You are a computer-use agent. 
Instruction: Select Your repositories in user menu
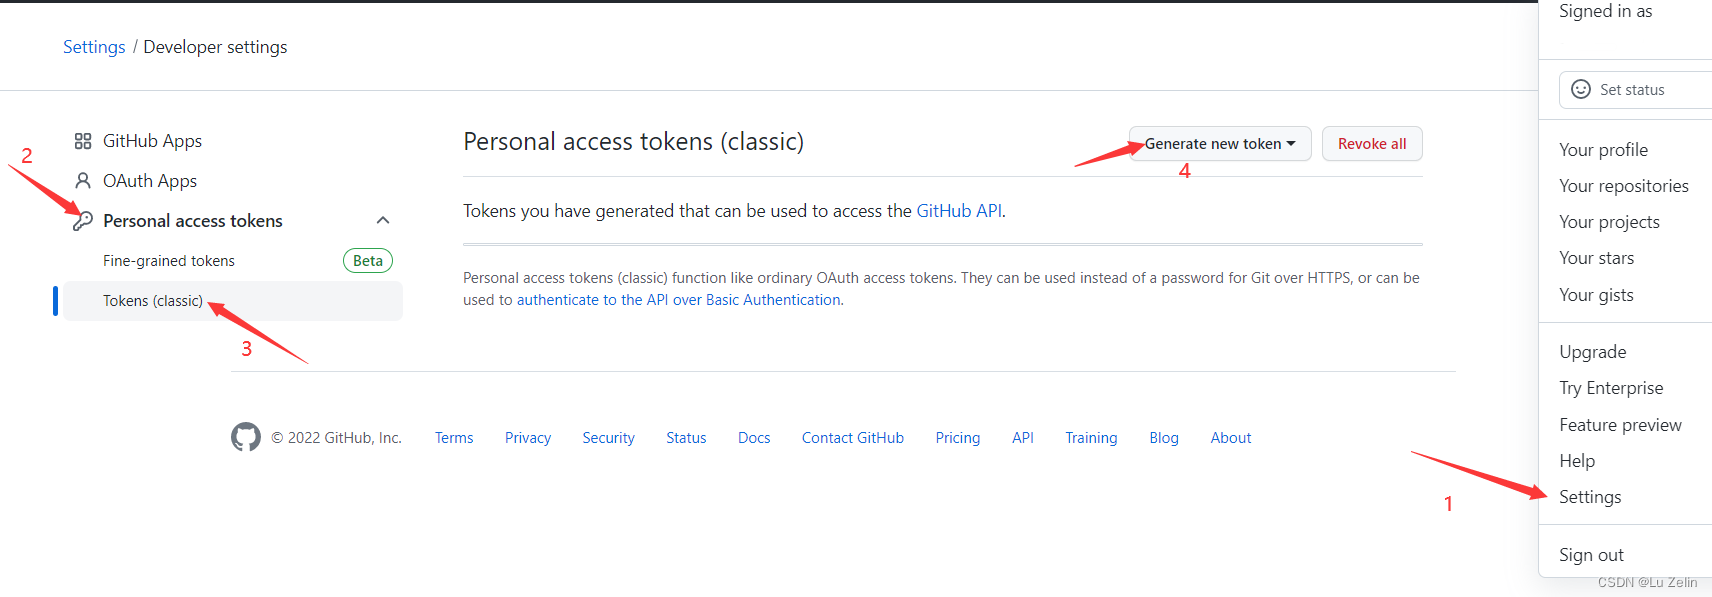click(x=1624, y=186)
